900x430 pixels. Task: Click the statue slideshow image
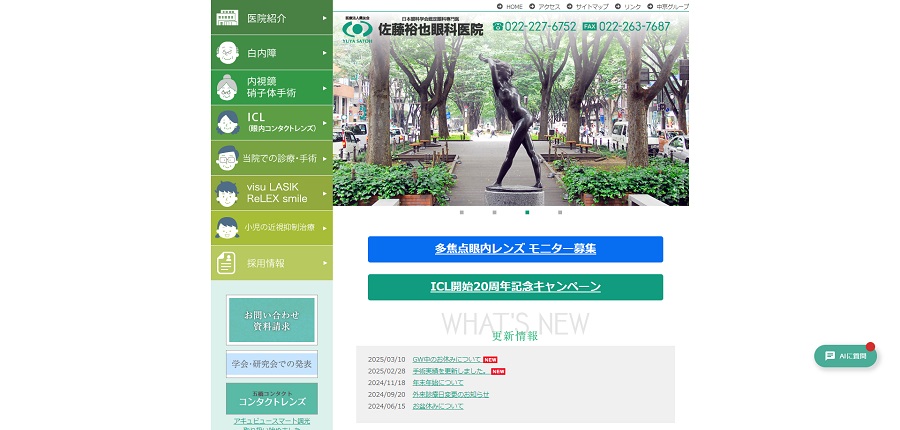(x=511, y=109)
